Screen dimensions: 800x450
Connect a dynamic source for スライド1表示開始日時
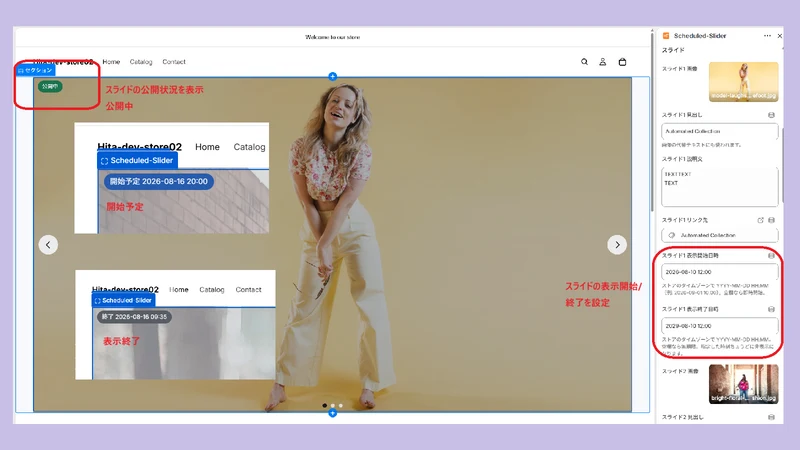pyautogui.click(x=771, y=256)
